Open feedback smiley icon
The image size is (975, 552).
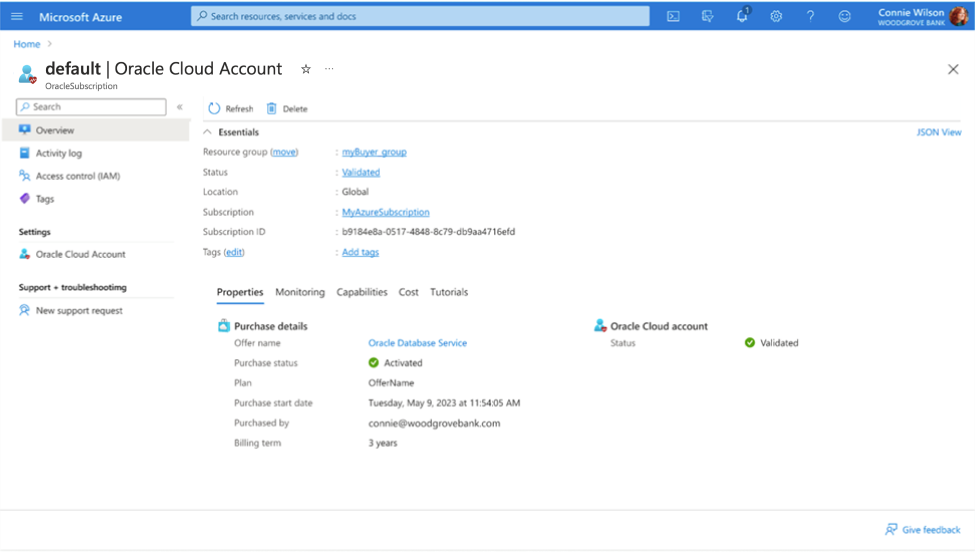point(844,17)
